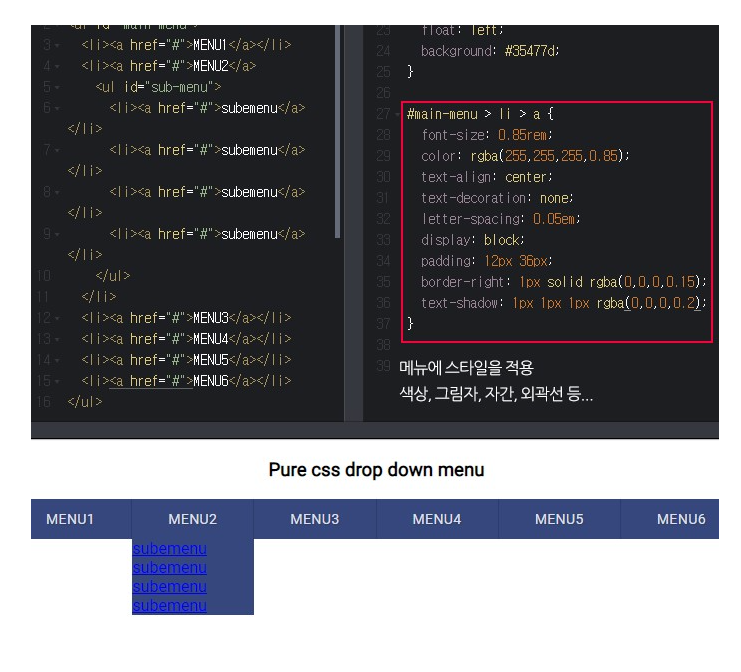The image size is (741, 672).
Task: Click line number 10 in HTML gutter
Action: coord(44,276)
